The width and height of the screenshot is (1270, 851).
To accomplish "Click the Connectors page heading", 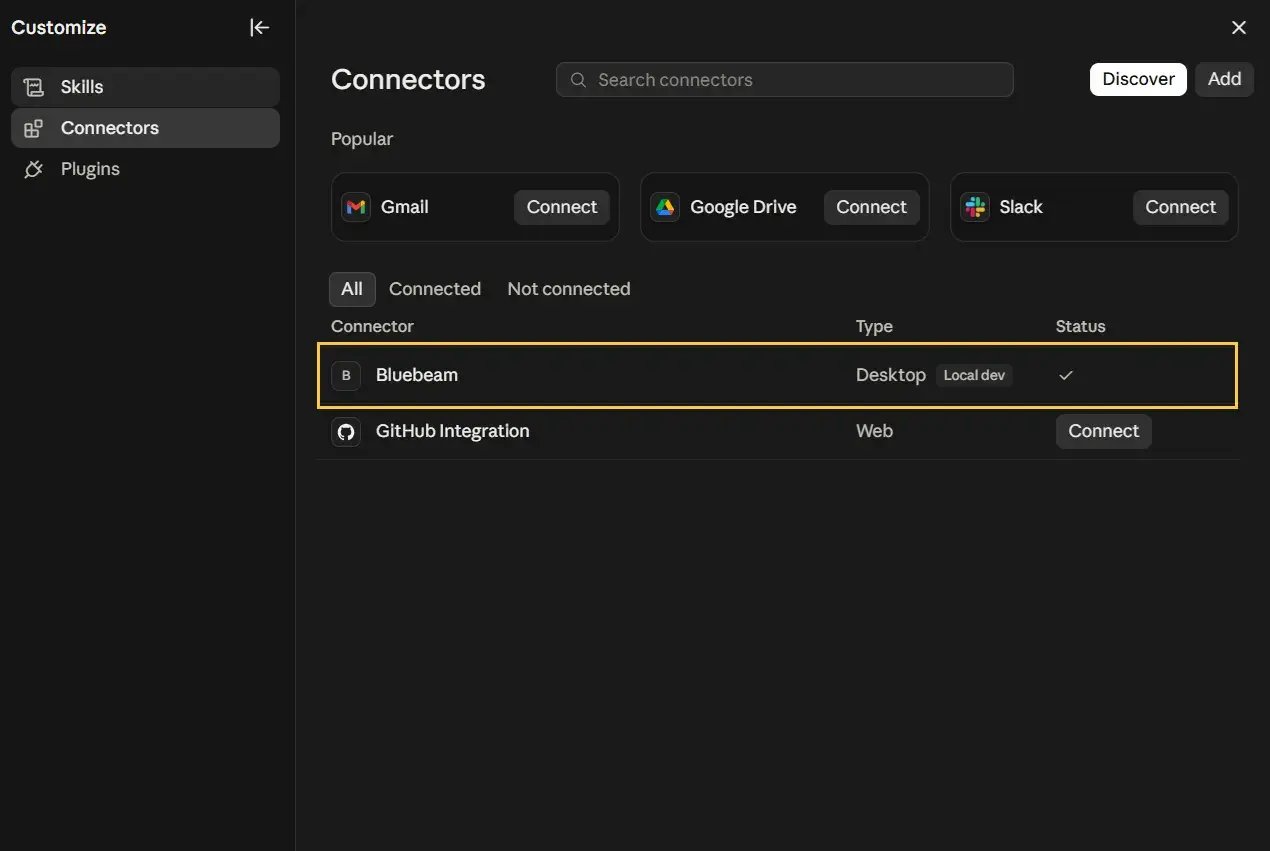I will tap(408, 80).
